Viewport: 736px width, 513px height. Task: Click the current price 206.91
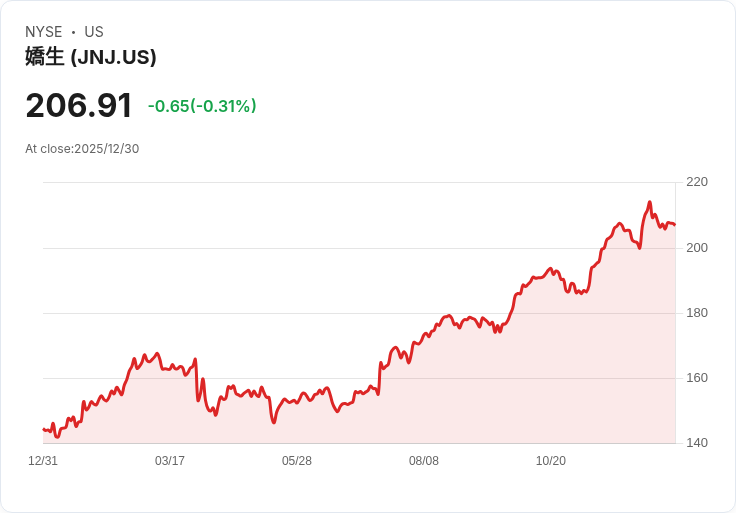79,106
